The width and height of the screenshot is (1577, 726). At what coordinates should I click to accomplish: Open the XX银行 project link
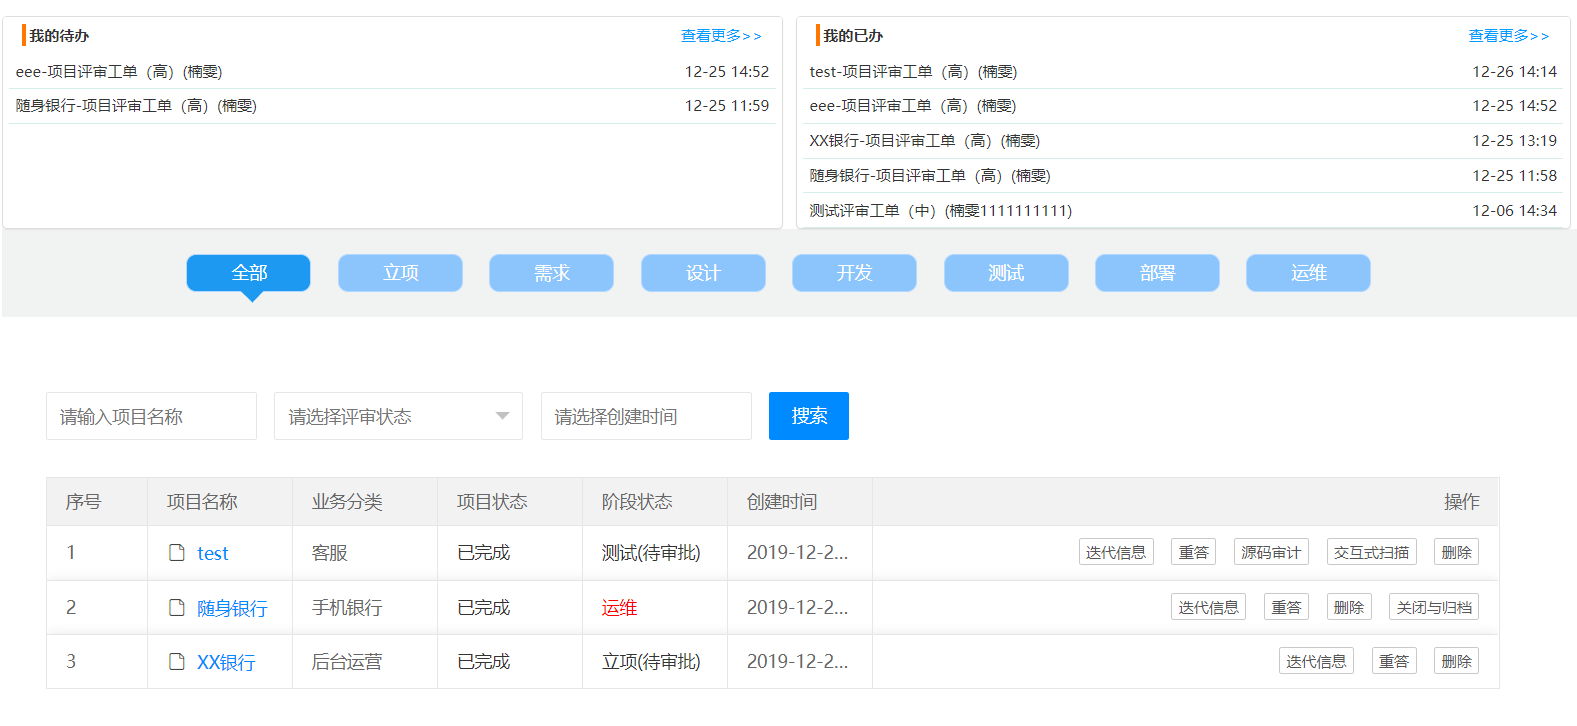226,662
